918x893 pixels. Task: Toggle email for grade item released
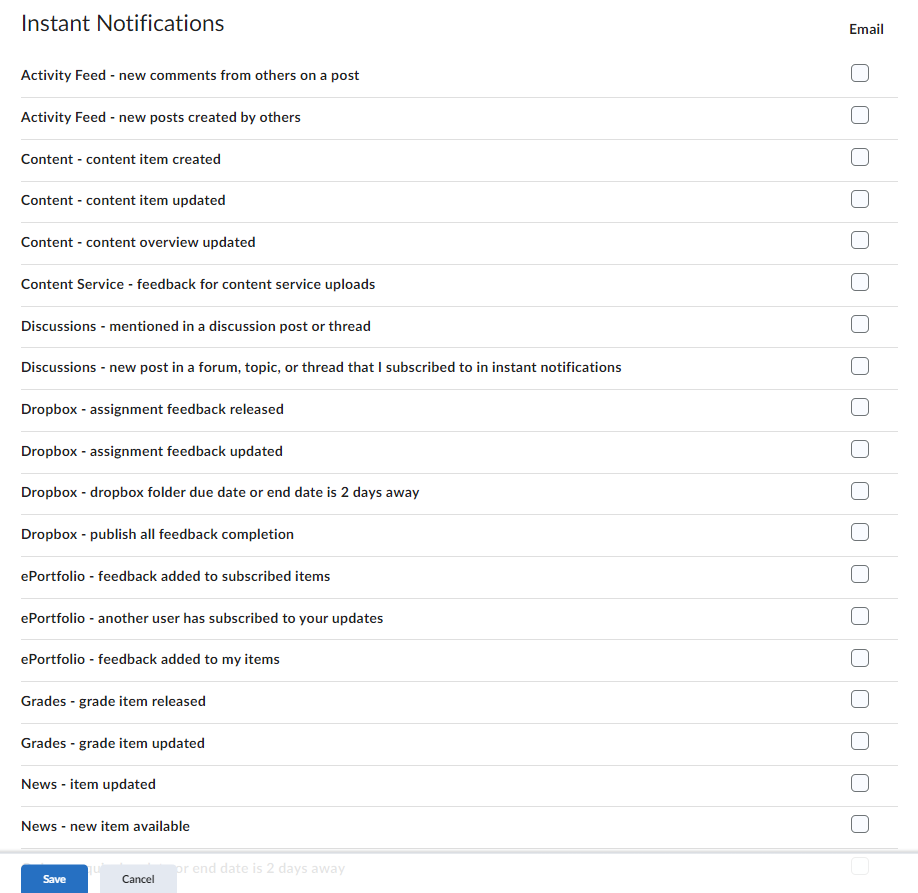point(859,699)
